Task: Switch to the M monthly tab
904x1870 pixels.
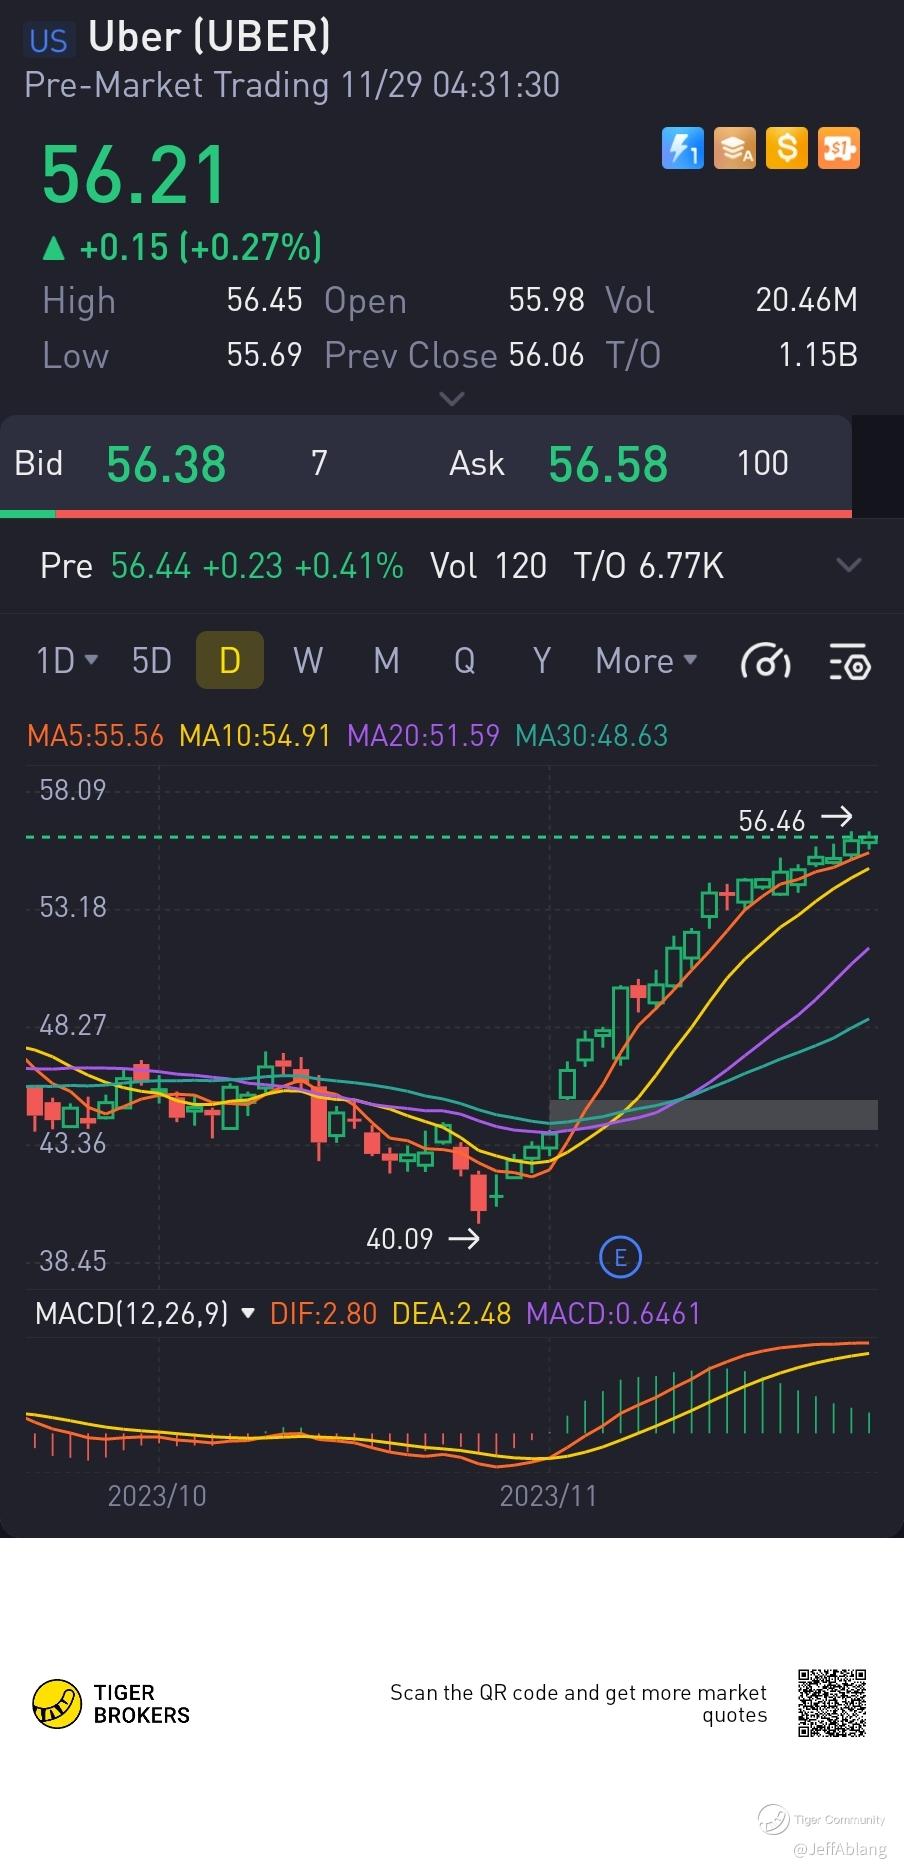Action: click(x=386, y=661)
